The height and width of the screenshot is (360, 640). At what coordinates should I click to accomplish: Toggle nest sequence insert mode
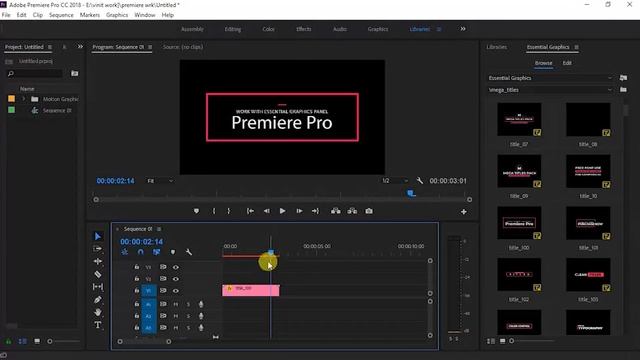tap(124, 252)
